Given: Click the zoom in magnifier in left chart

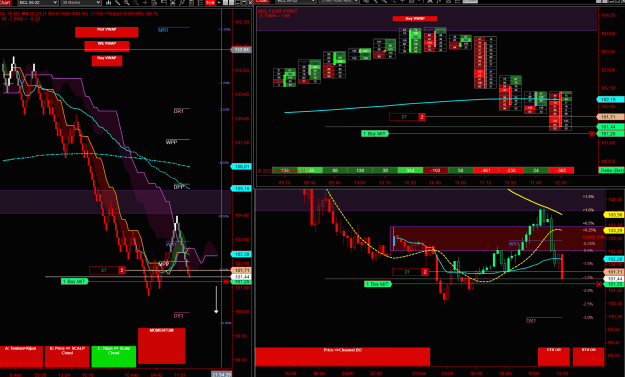Looking at the screenshot, I should click(127, 2).
